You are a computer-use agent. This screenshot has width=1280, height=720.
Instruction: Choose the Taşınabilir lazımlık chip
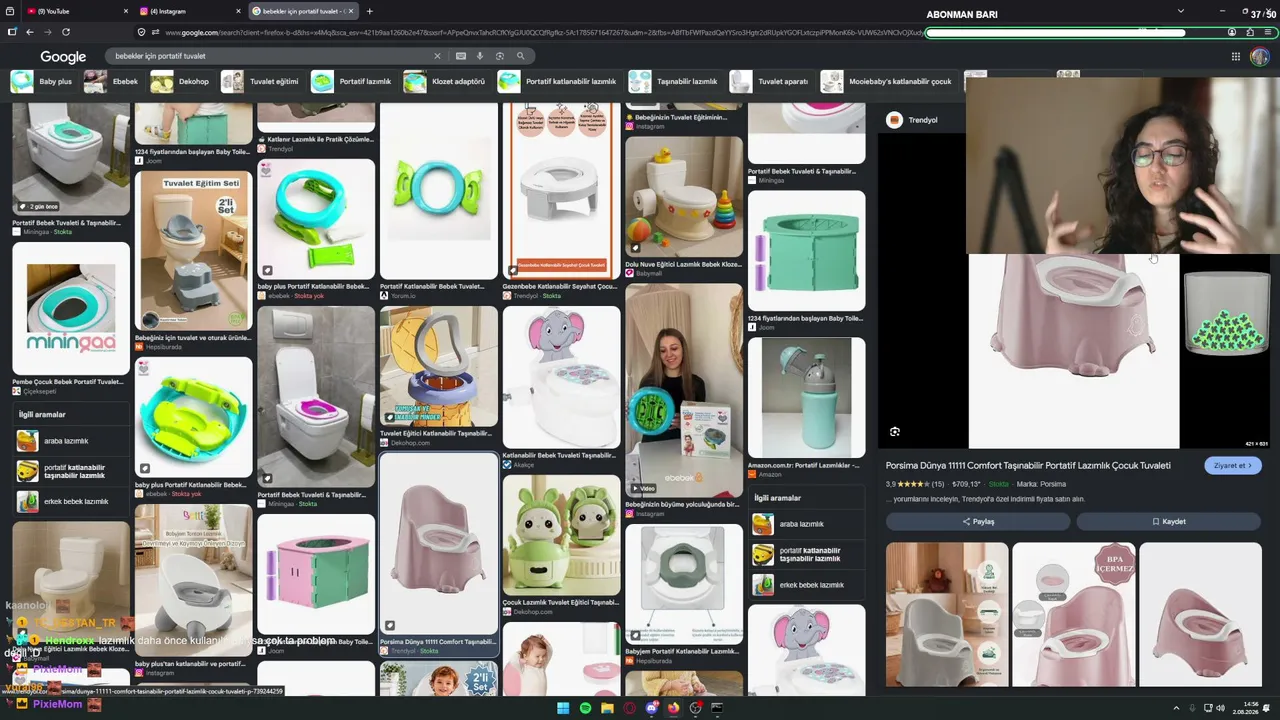click(674, 81)
